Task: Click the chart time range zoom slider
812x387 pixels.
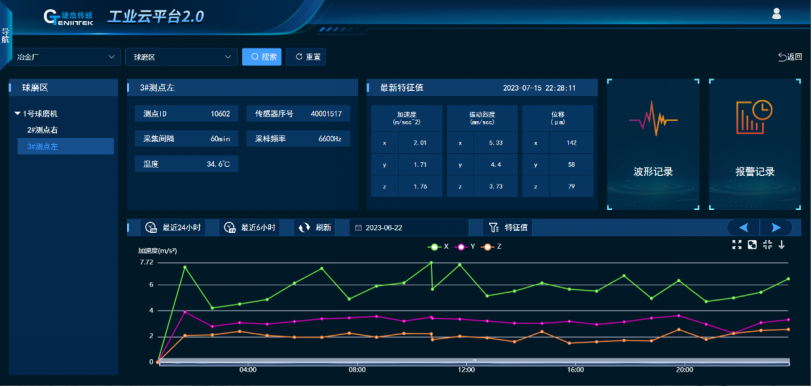Action: click(474, 361)
